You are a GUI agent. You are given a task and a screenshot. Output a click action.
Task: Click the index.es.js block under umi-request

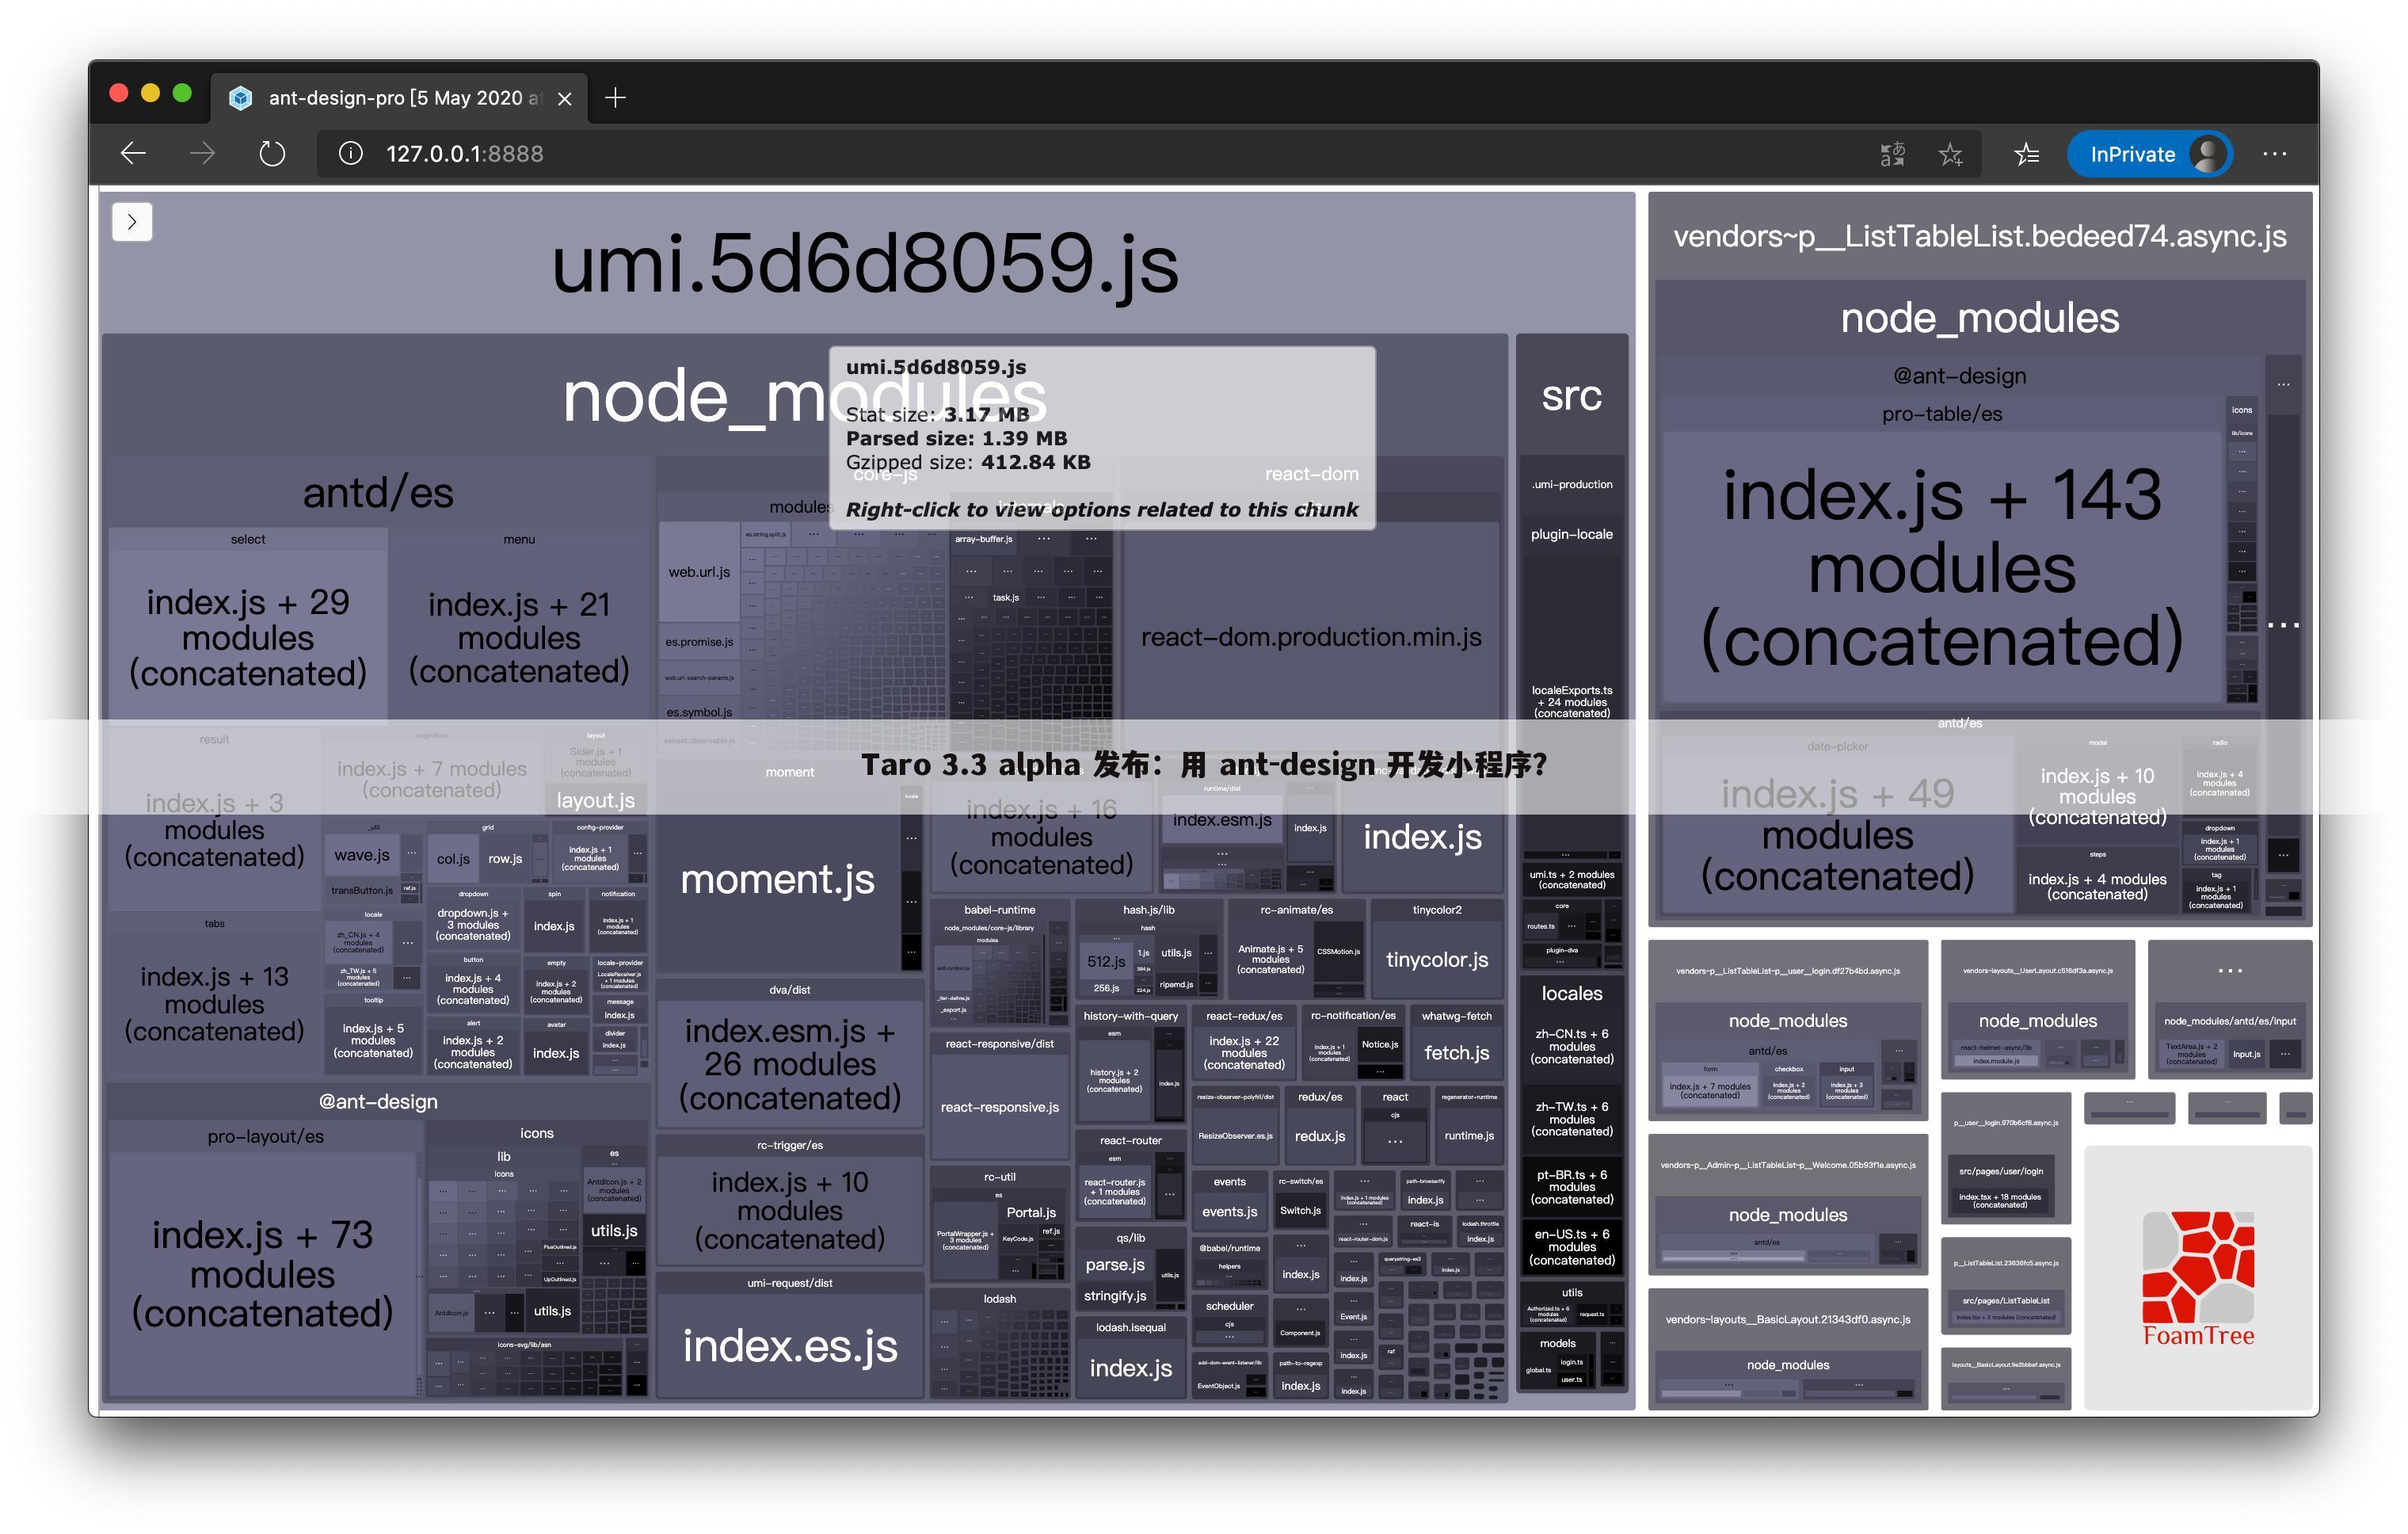(790, 1345)
